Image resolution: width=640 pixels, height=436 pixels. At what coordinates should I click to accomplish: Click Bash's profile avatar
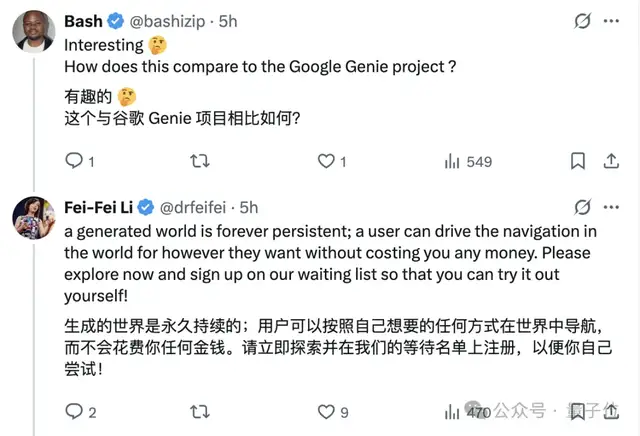[x=33, y=31]
